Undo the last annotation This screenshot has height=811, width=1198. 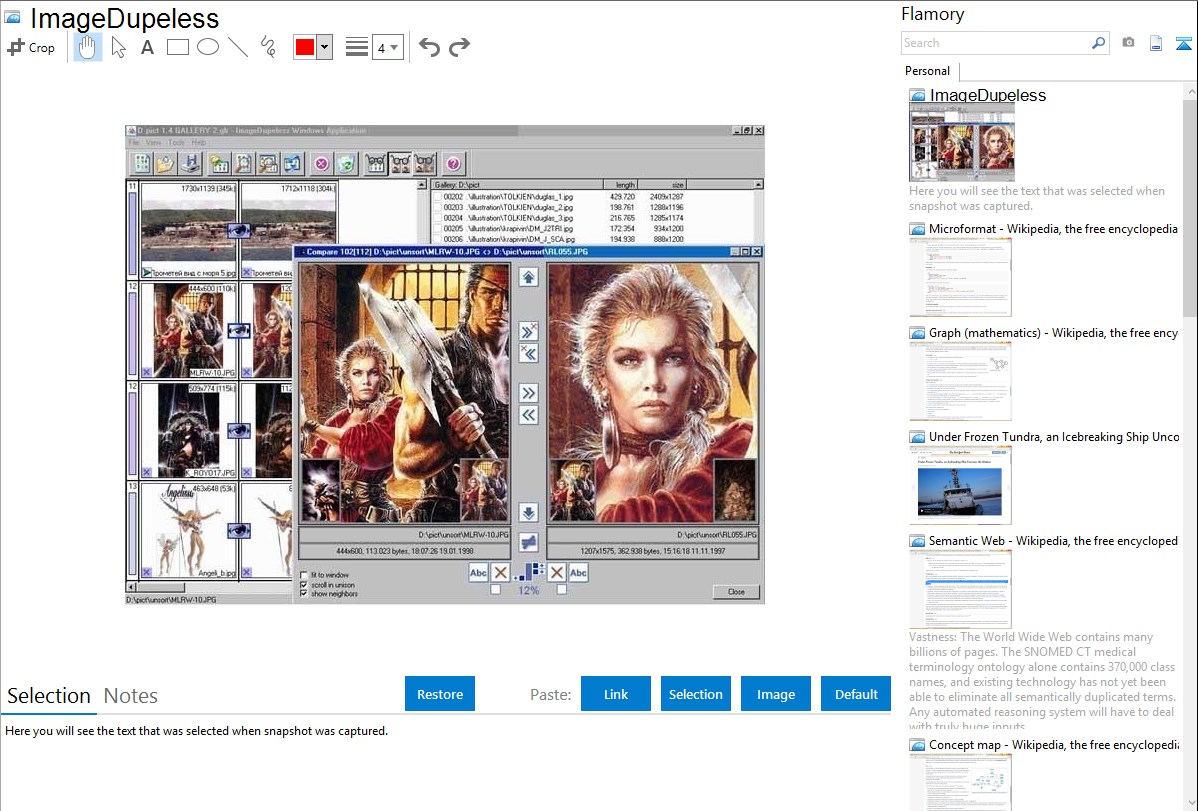click(x=429, y=47)
